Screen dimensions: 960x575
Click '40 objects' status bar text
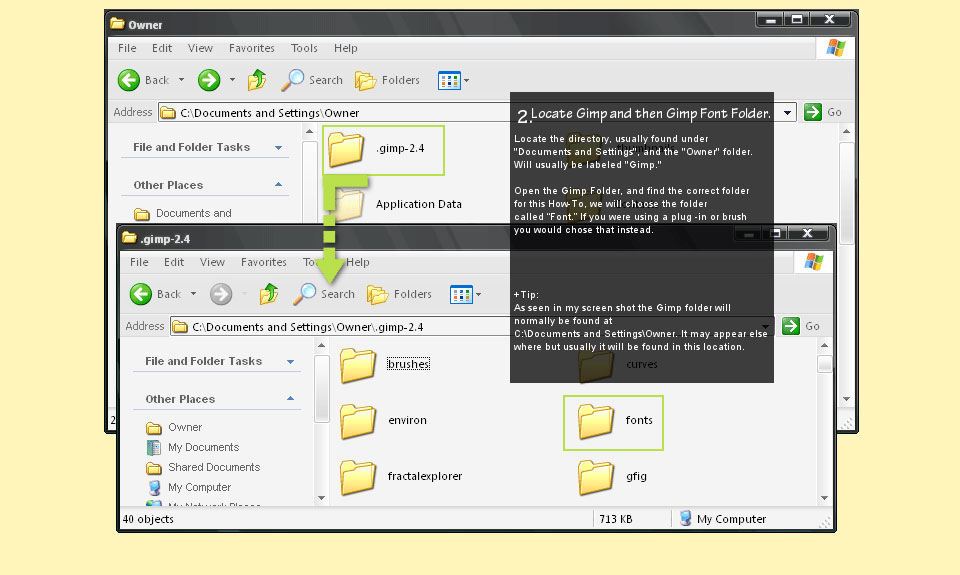click(x=148, y=519)
